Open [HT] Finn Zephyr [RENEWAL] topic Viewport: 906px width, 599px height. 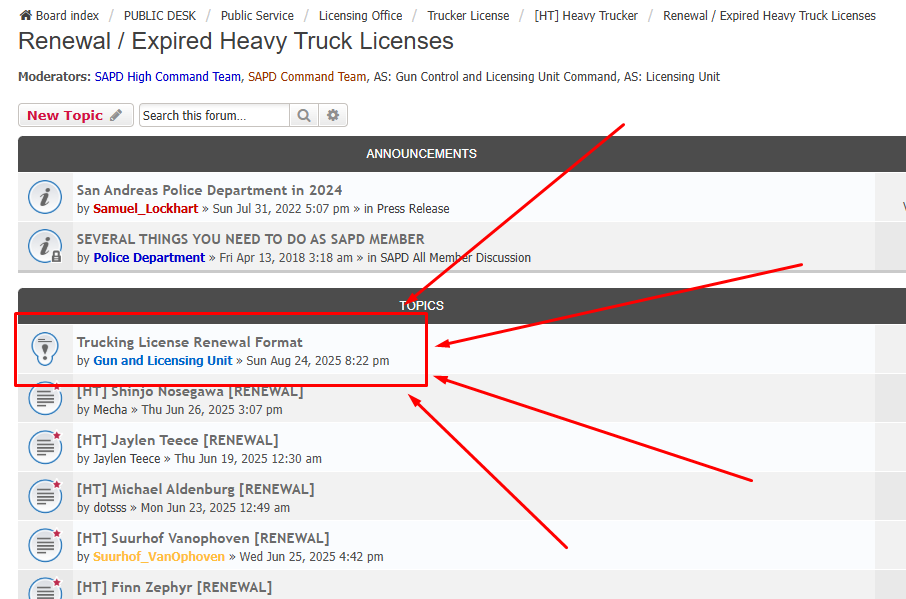click(174, 587)
